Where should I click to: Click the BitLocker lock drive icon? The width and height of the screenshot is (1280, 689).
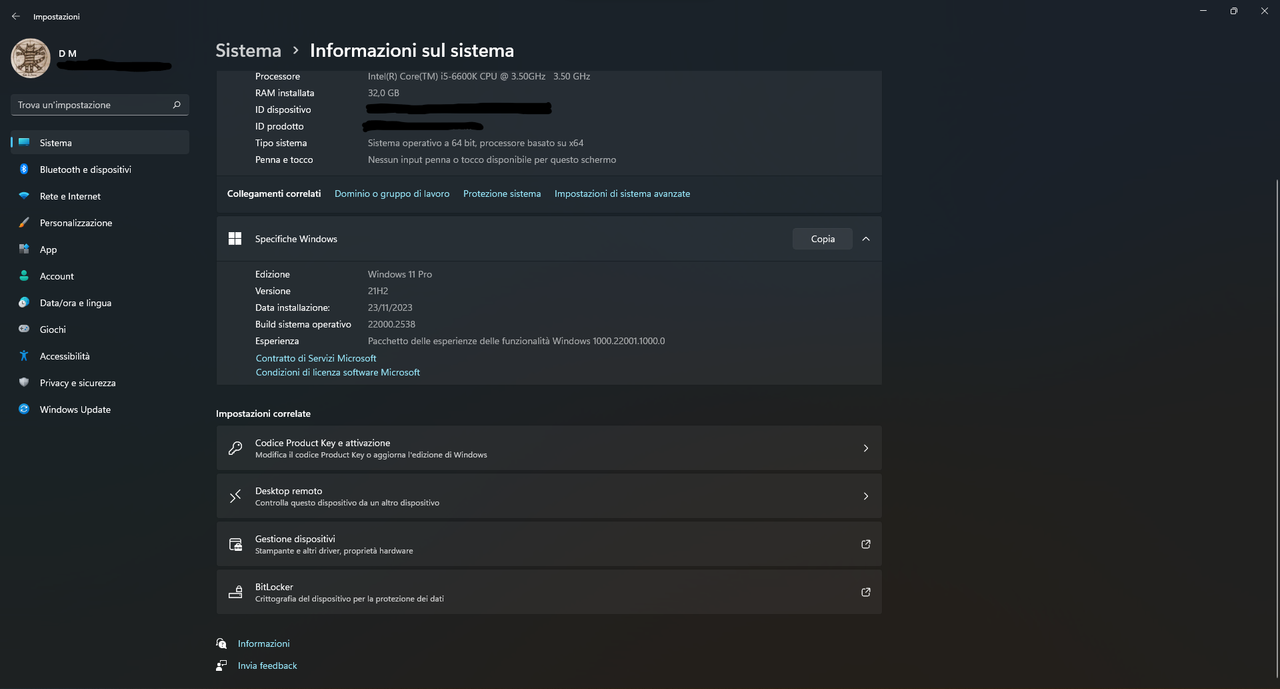[x=235, y=592]
